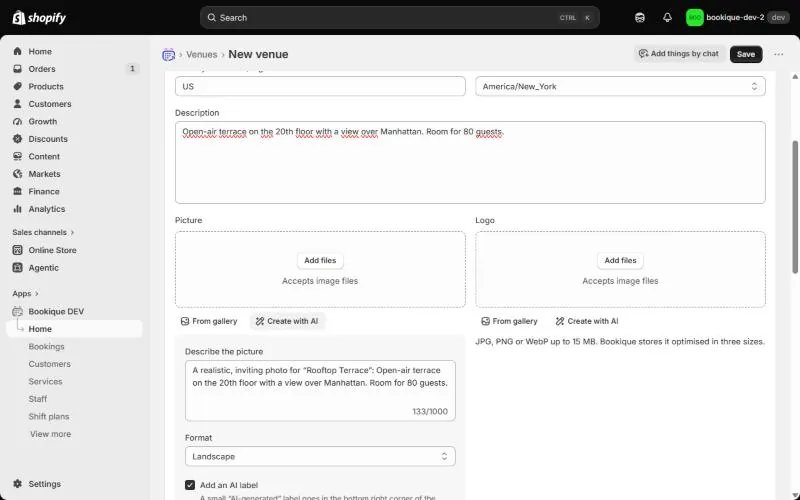Choose From gallery for Logo

click(x=509, y=321)
